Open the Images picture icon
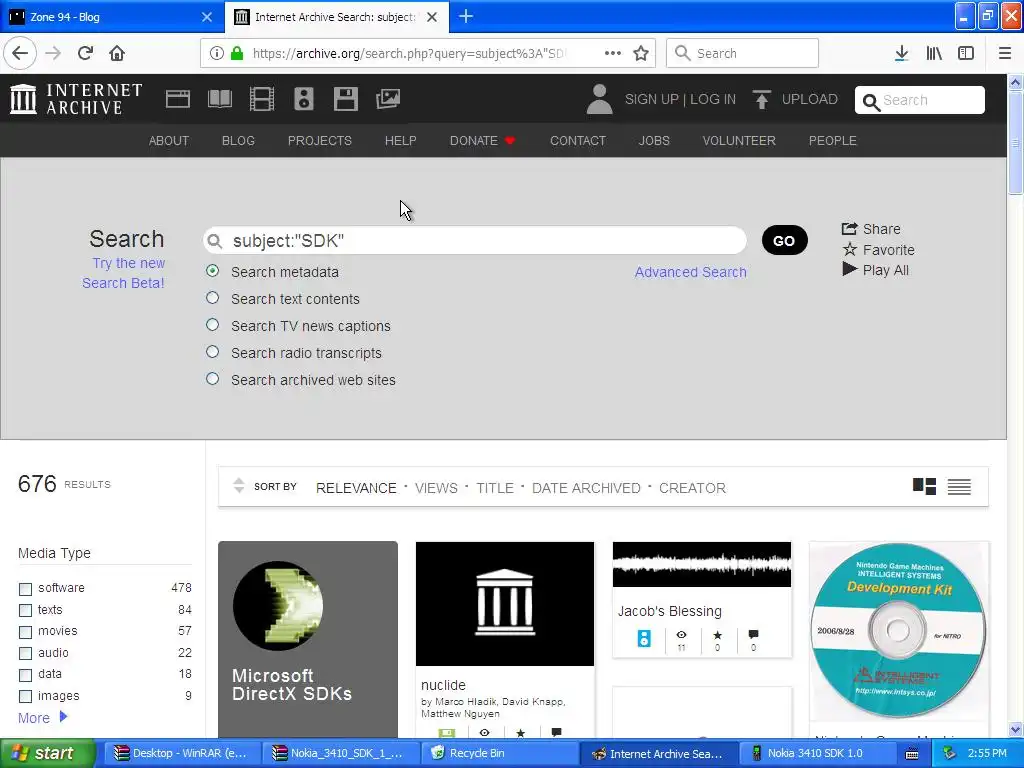1024x768 pixels. click(x=388, y=99)
